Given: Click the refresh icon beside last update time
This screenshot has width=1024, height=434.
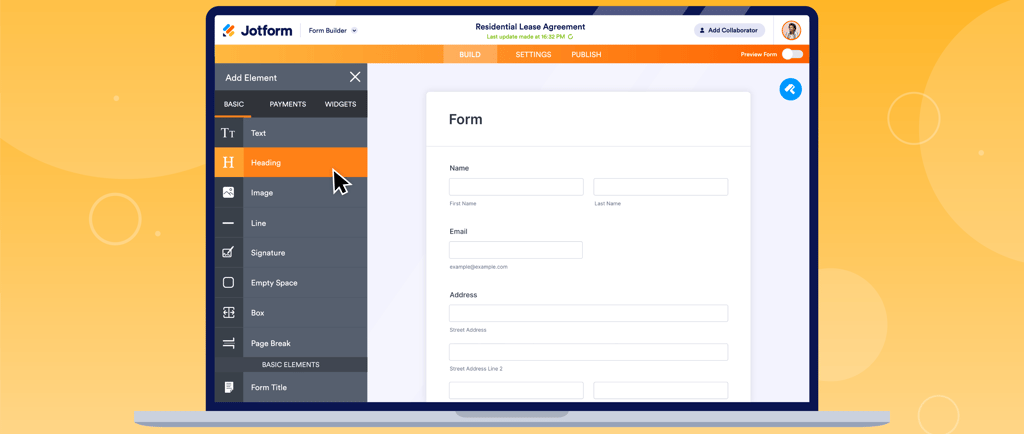Looking at the screenshot, I should (x=570, y=37).
